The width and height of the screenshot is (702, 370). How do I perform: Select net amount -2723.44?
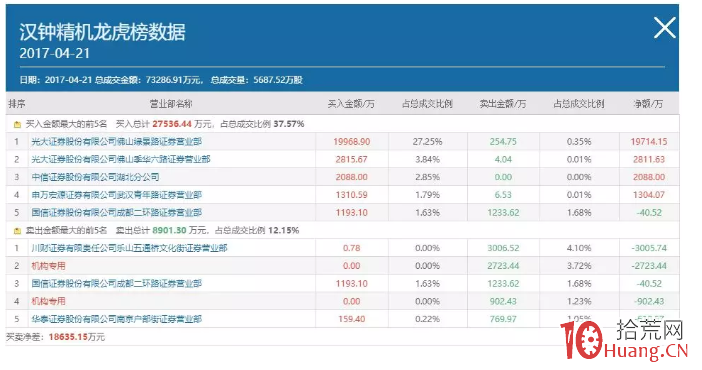[x=649, y=266]
